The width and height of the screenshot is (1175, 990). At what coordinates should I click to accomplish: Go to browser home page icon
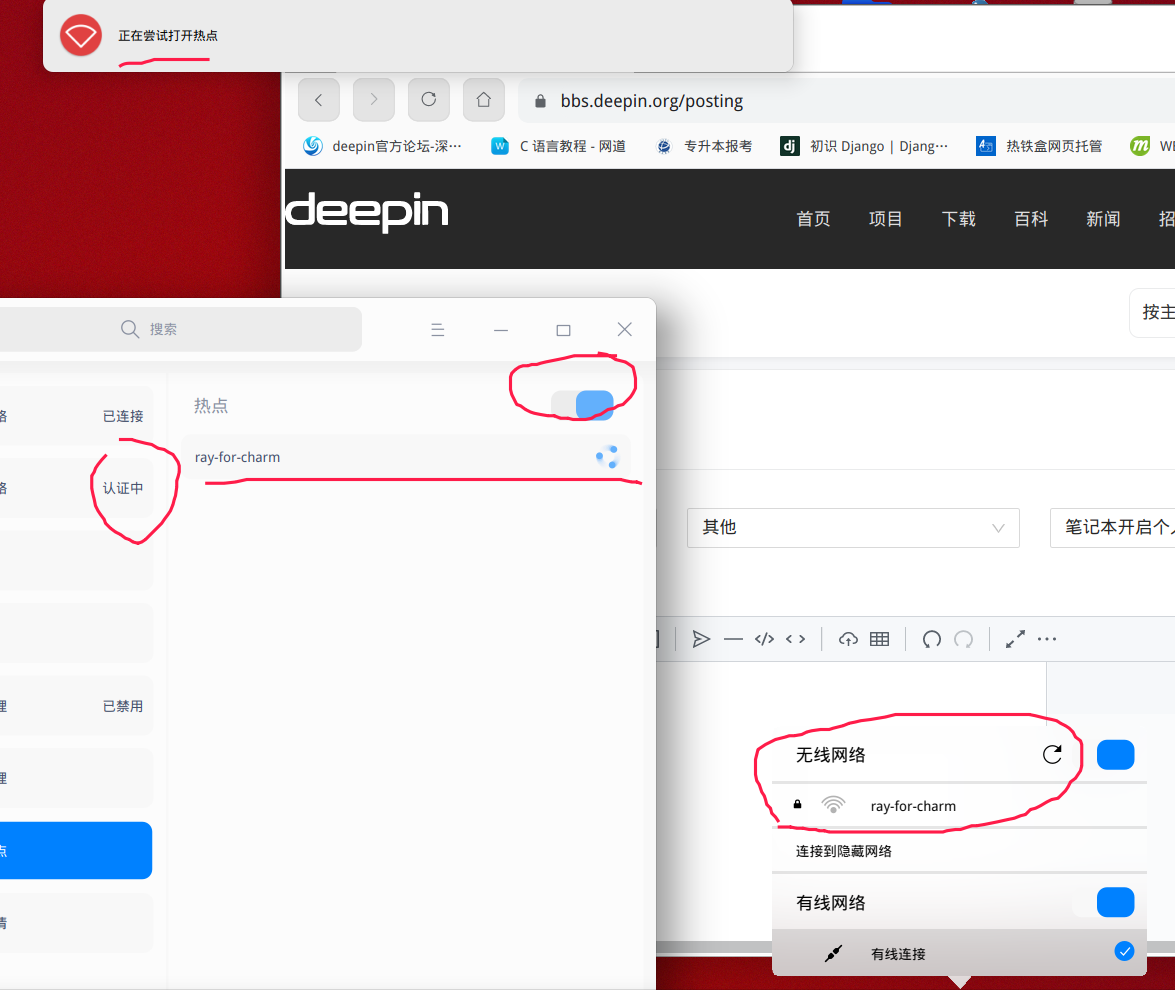coord(483,100)
